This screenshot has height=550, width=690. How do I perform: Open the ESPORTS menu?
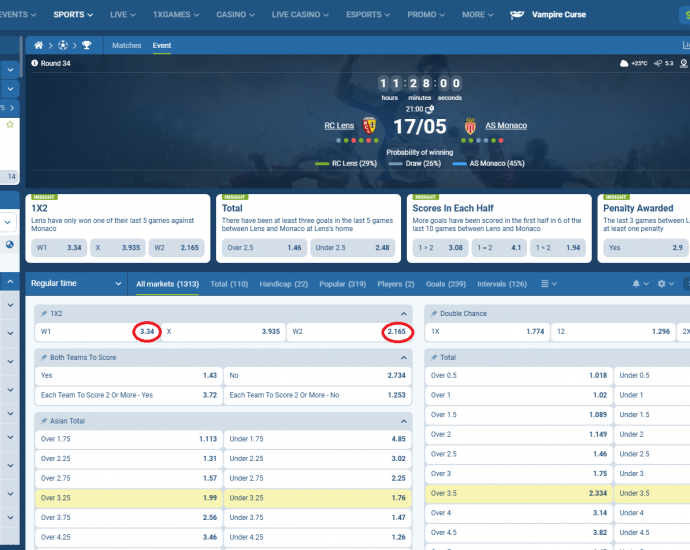pyautogui.click(x=368, y=15)
